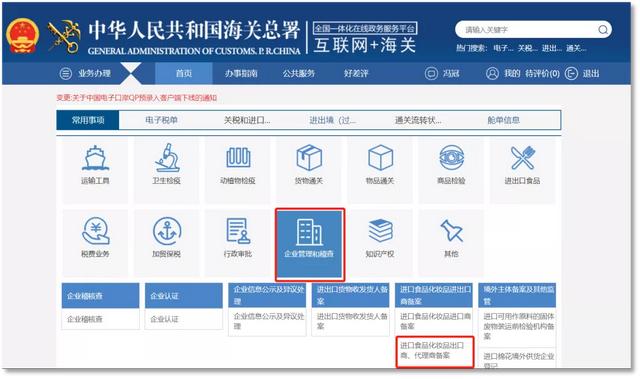
Task: Click the customs key emblem logo
Action: pos(64,36)
